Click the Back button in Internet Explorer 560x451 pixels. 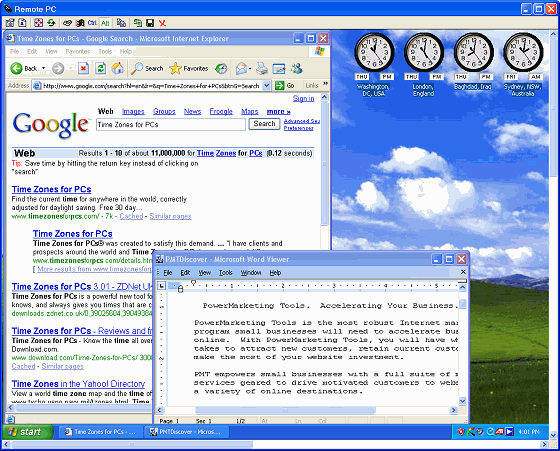click(24, 68)
